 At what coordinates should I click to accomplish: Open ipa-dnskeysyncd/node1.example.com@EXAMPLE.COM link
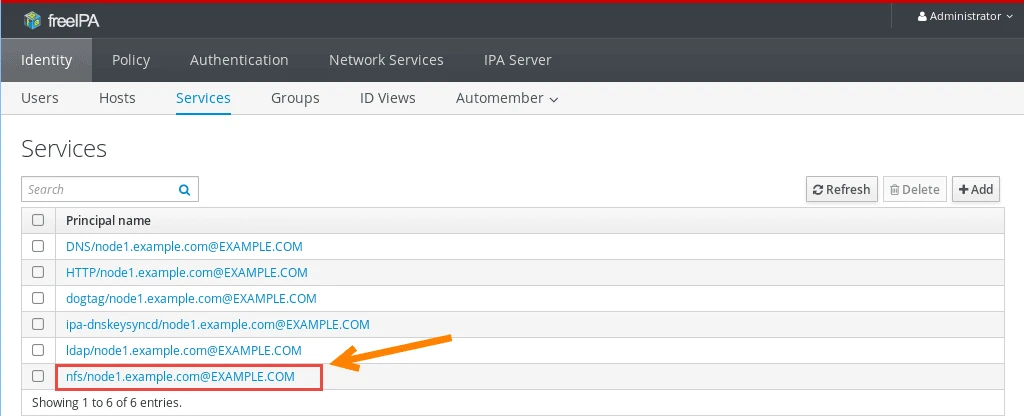(x=217, y=324)
